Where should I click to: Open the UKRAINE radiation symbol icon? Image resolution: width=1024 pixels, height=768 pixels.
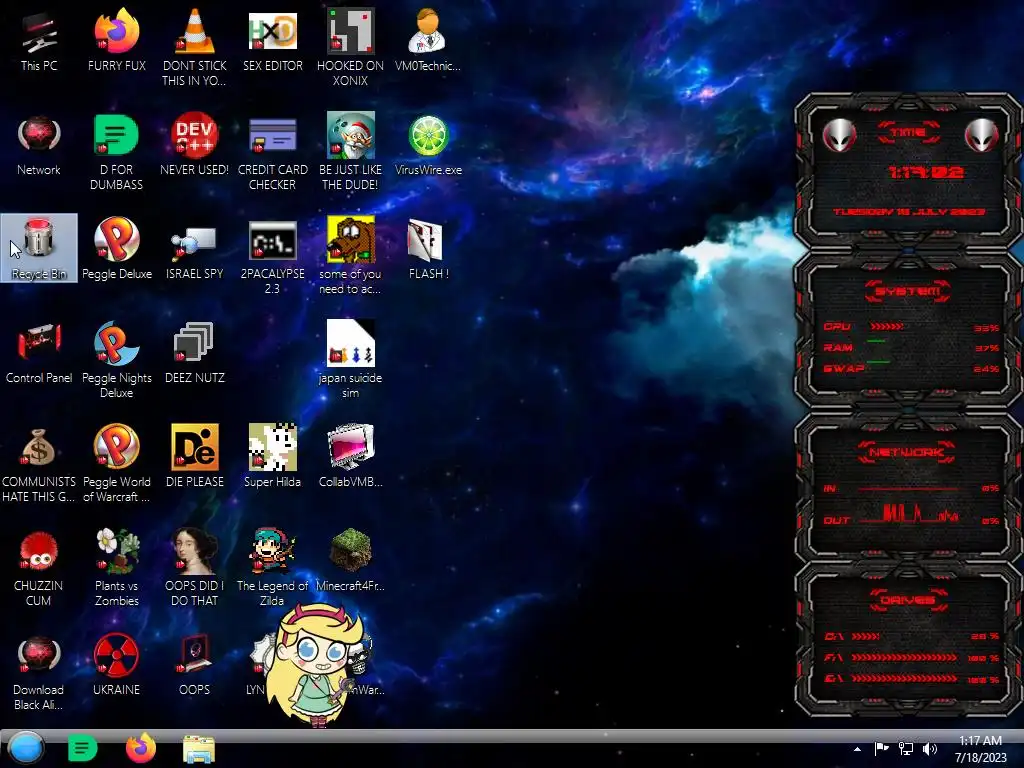(x=116, y=665)
